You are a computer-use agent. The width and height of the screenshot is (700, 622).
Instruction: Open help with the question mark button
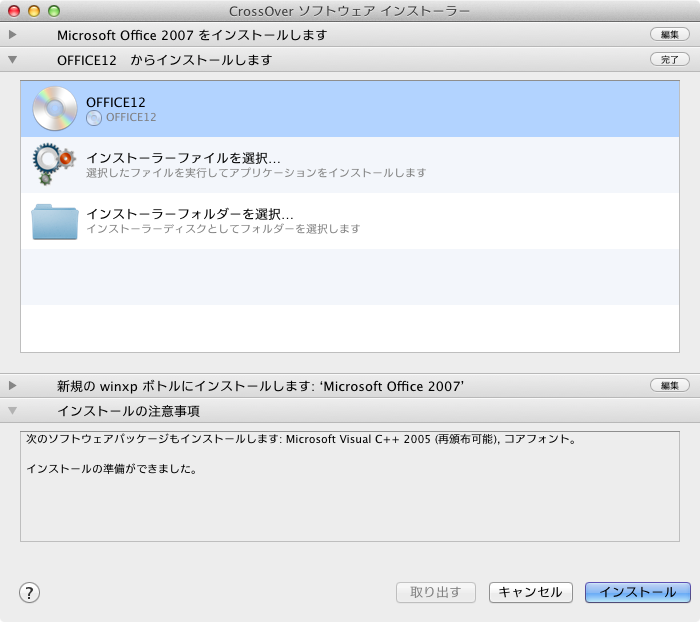(x=29, y=593)
